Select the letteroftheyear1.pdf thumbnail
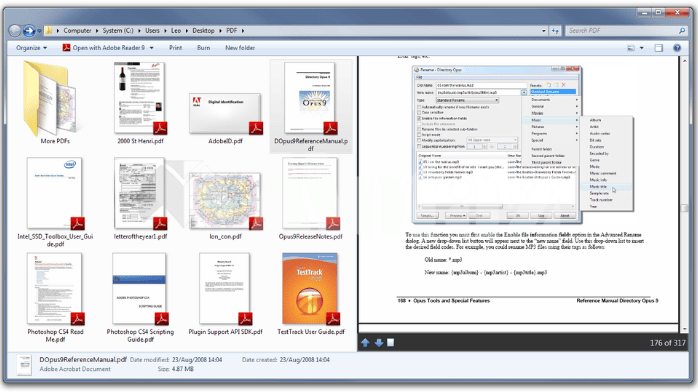Screen dimensions: 698x392 [x=140, y=194]
